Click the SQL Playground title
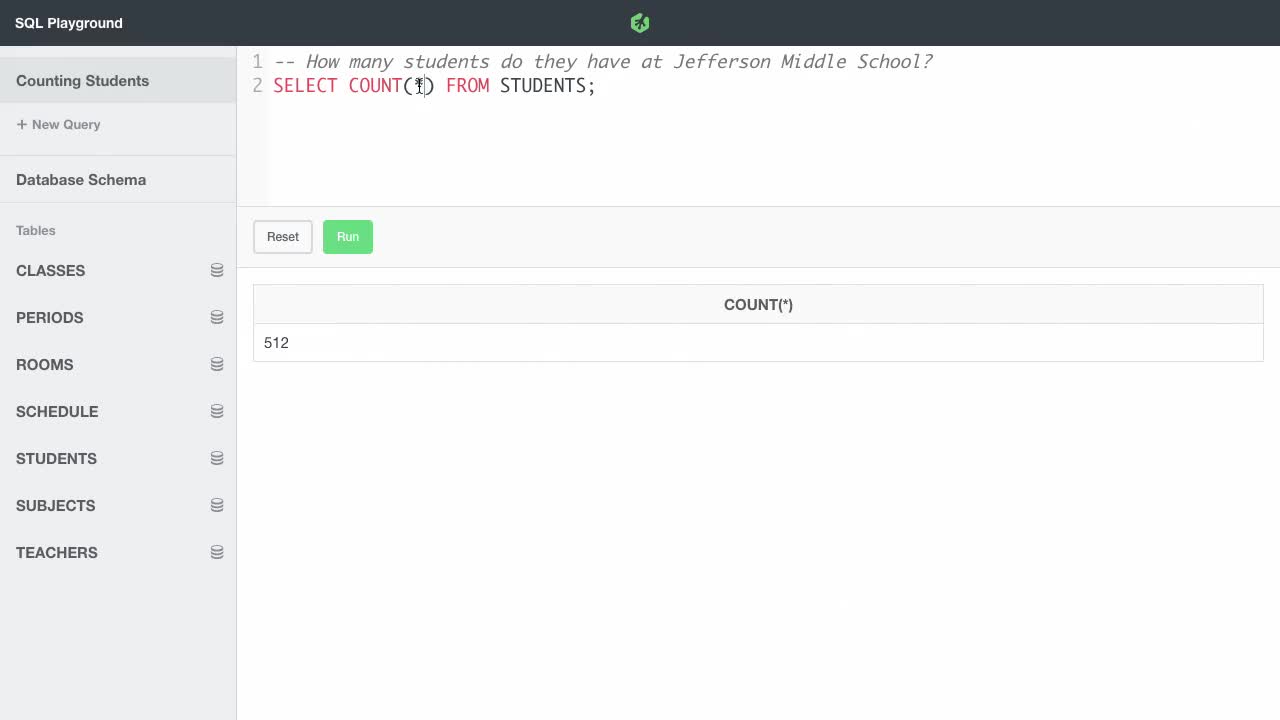Screen dimensions: 1280x720 pyautogui.click(x=68, y=22)
